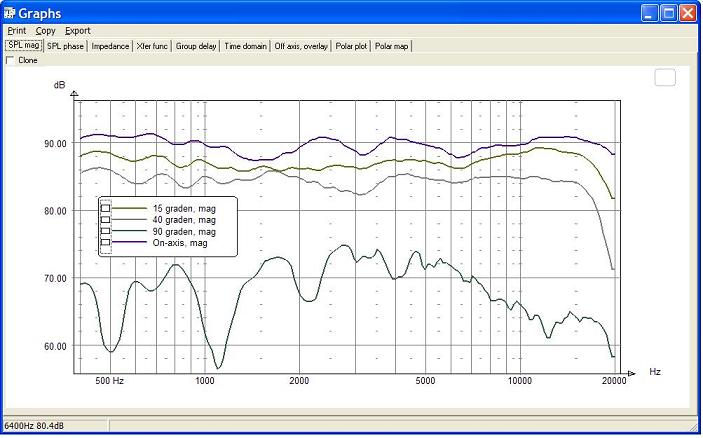Click the window resize grip in corner

click(x=693, y=426)
